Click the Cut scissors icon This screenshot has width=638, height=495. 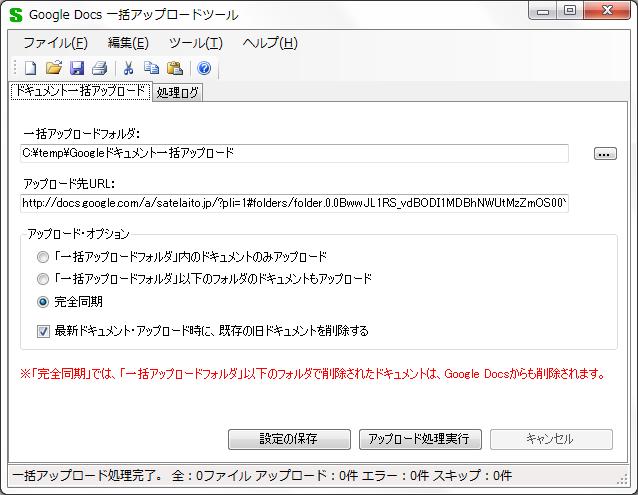tap(128, 69)
